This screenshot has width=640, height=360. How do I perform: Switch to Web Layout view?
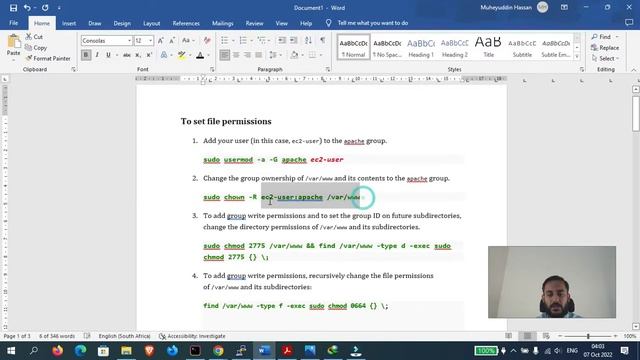pos(546,336)
